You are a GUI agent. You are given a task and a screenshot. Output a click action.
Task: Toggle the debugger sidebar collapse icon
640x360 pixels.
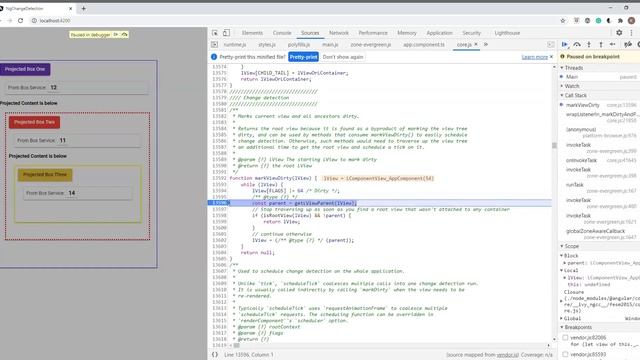(x=551, y=44)
